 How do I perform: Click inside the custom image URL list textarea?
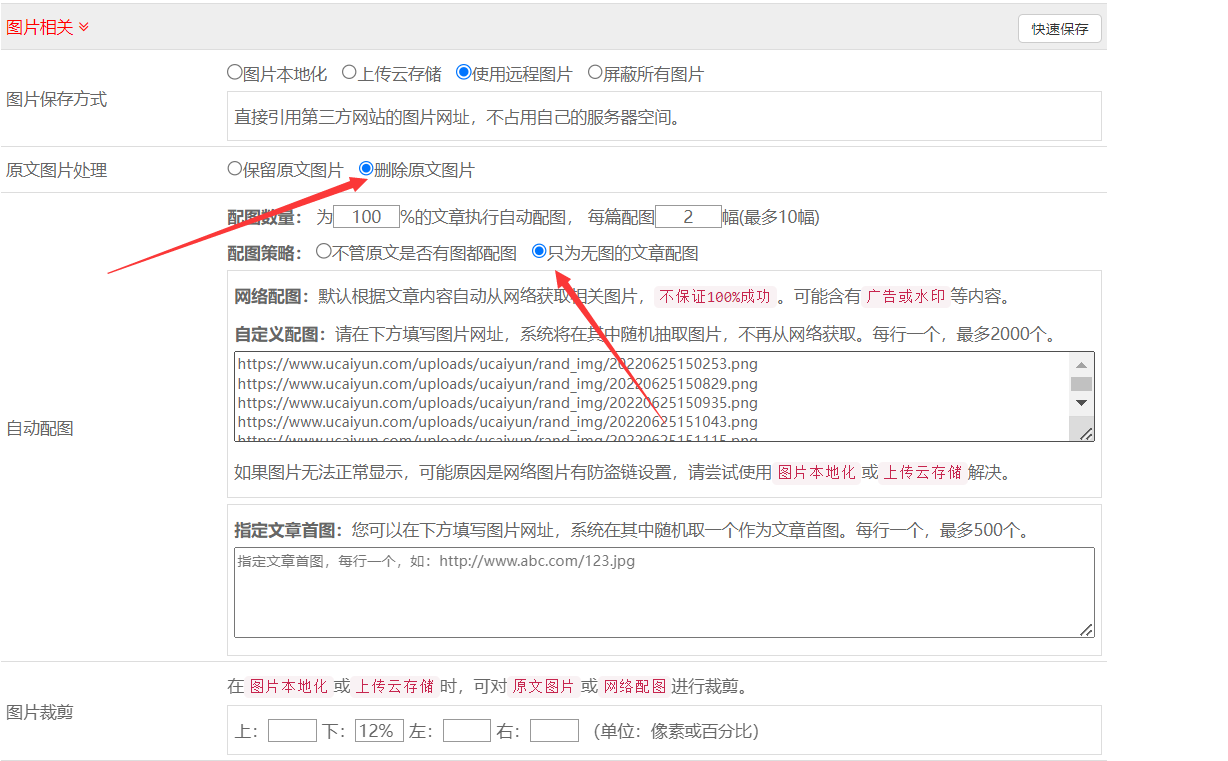(650, 396)
